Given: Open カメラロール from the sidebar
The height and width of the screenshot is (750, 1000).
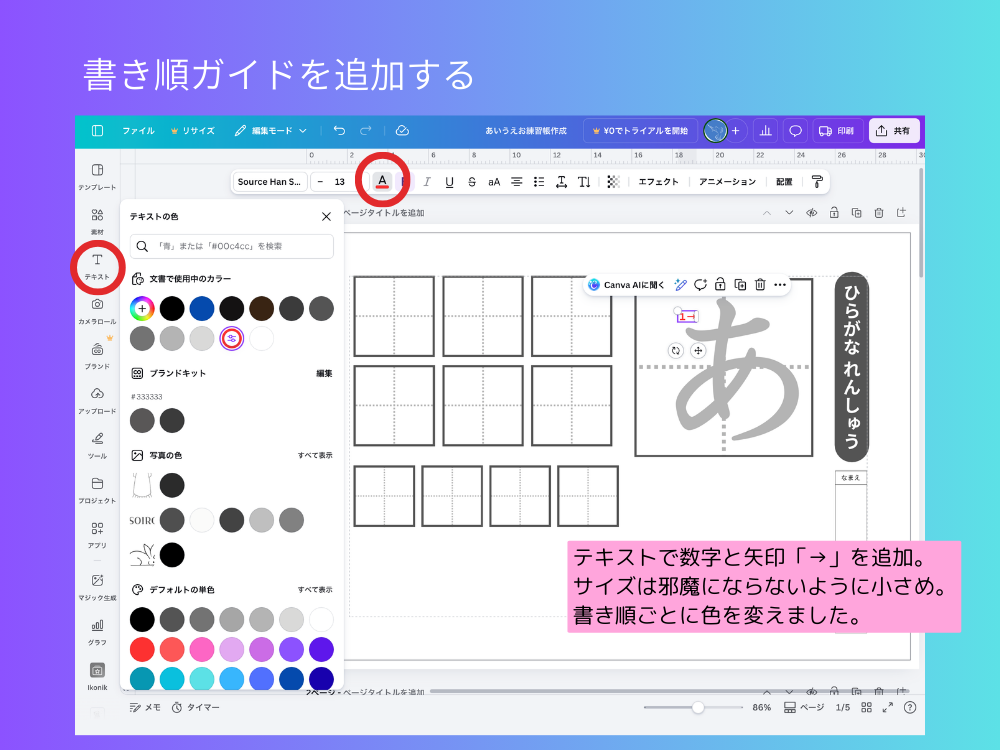Looking at the screenshot, I should 96,310.
